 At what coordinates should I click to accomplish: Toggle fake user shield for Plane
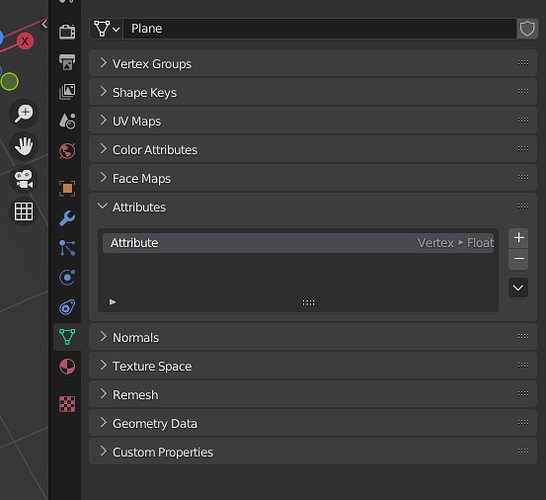(x=527, y=29)
